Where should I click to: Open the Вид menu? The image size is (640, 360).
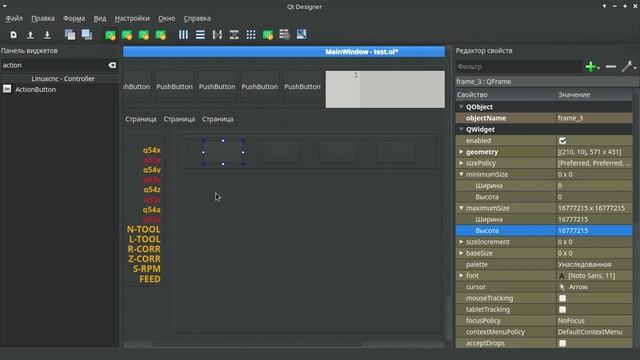click(x=100, y=18)
